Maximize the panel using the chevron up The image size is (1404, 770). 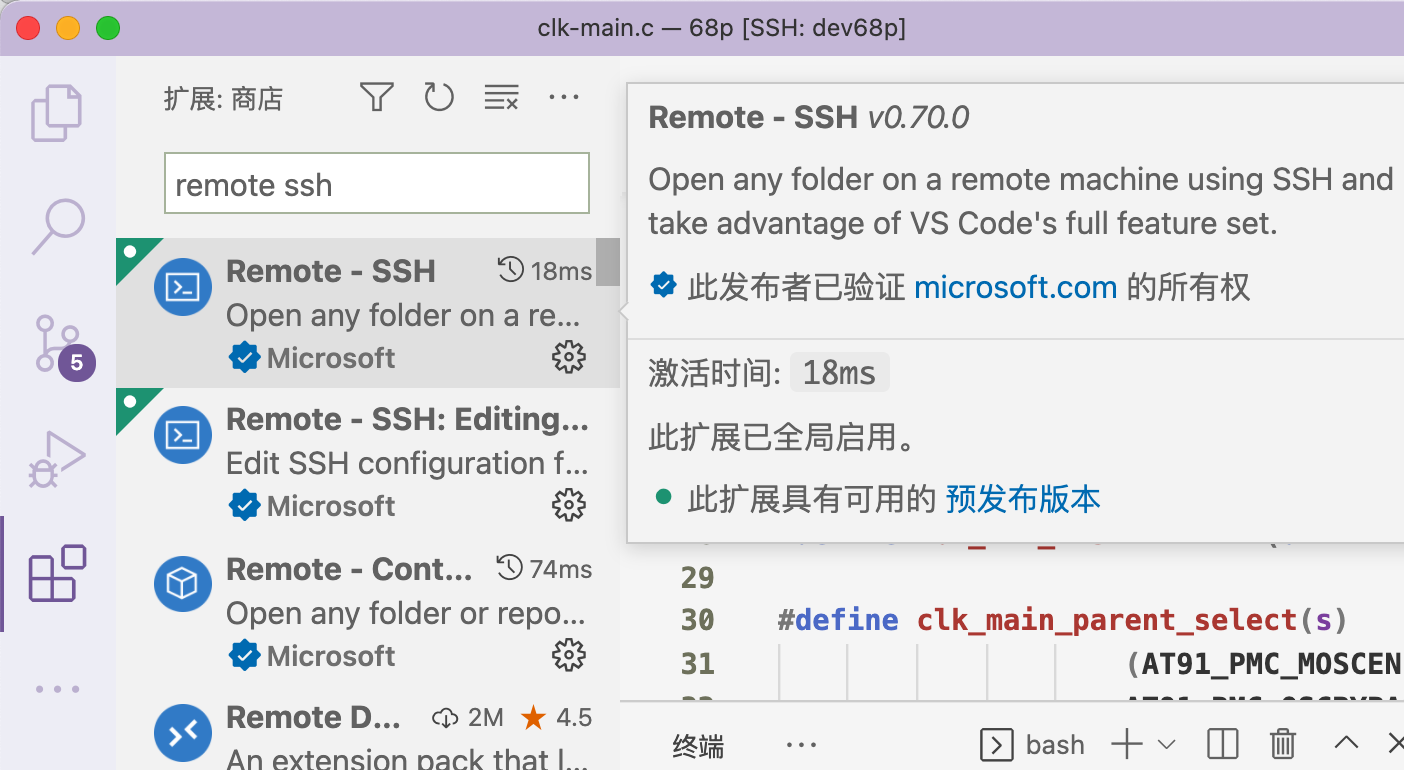[x=1346, y=743]
